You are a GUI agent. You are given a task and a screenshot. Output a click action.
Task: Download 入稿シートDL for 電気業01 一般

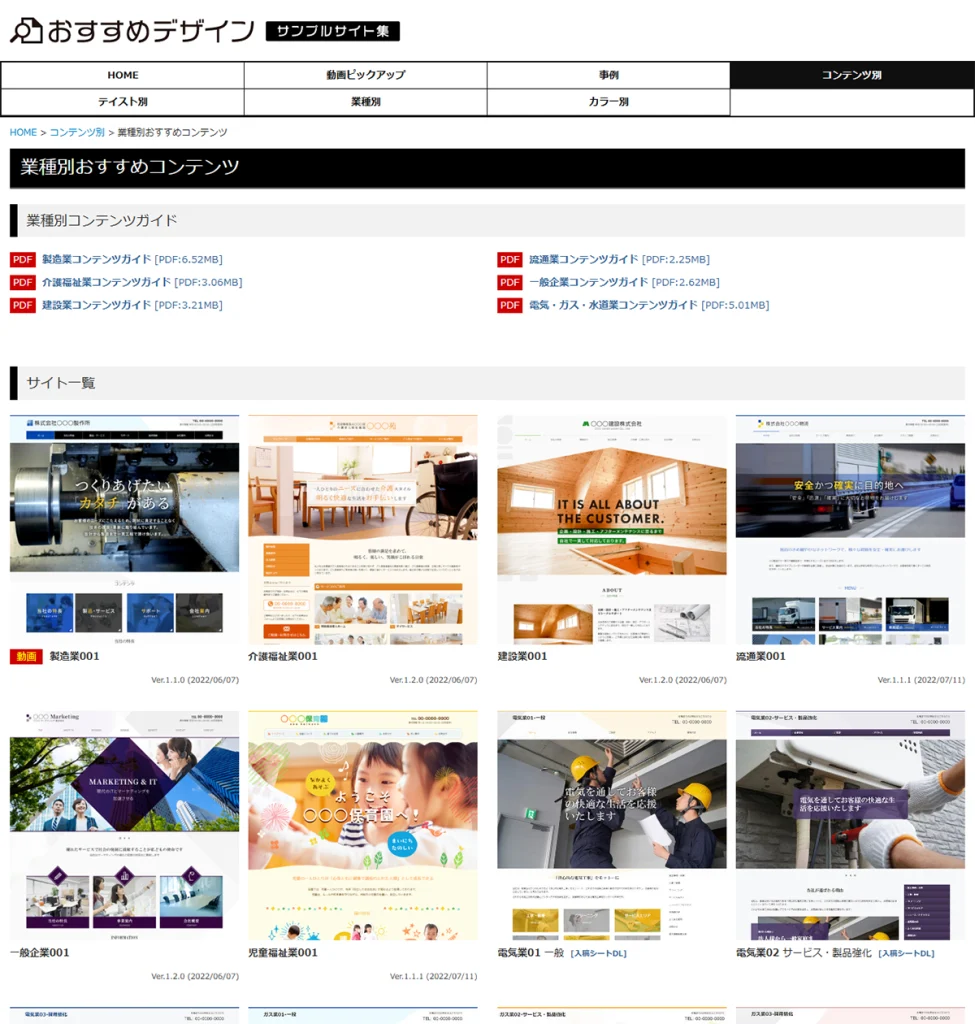pos(598,954)
